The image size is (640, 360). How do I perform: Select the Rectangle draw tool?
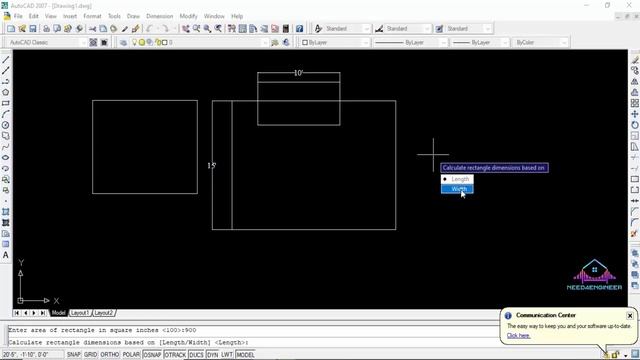pyautogui.click(x=6, y=103)
